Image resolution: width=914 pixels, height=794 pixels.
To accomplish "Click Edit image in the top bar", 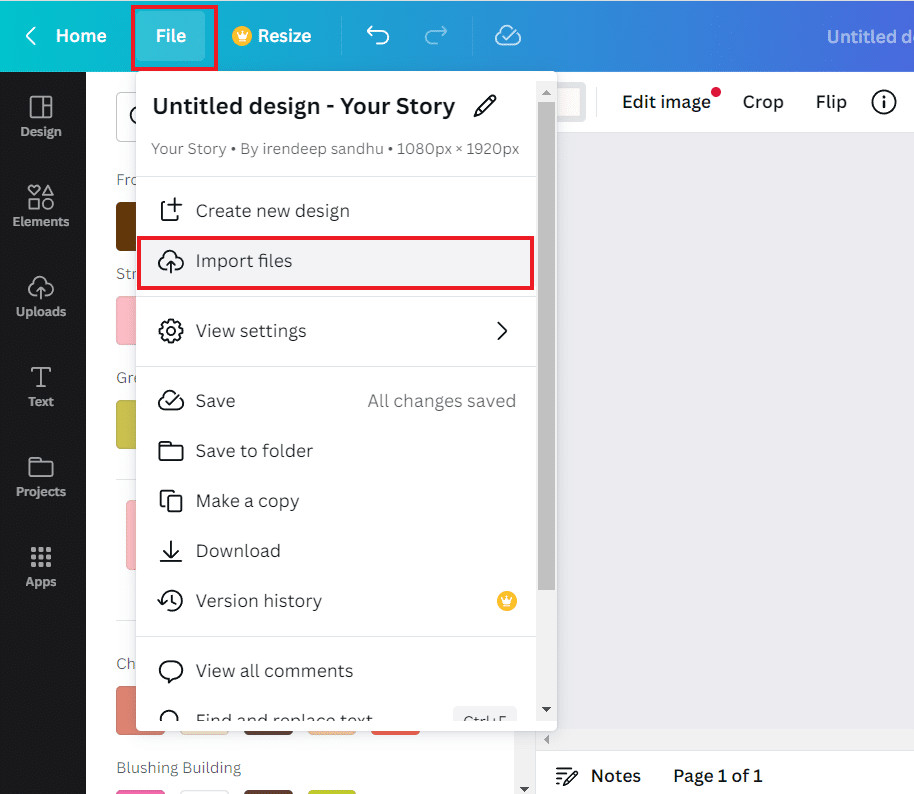I will coord(666,101).
